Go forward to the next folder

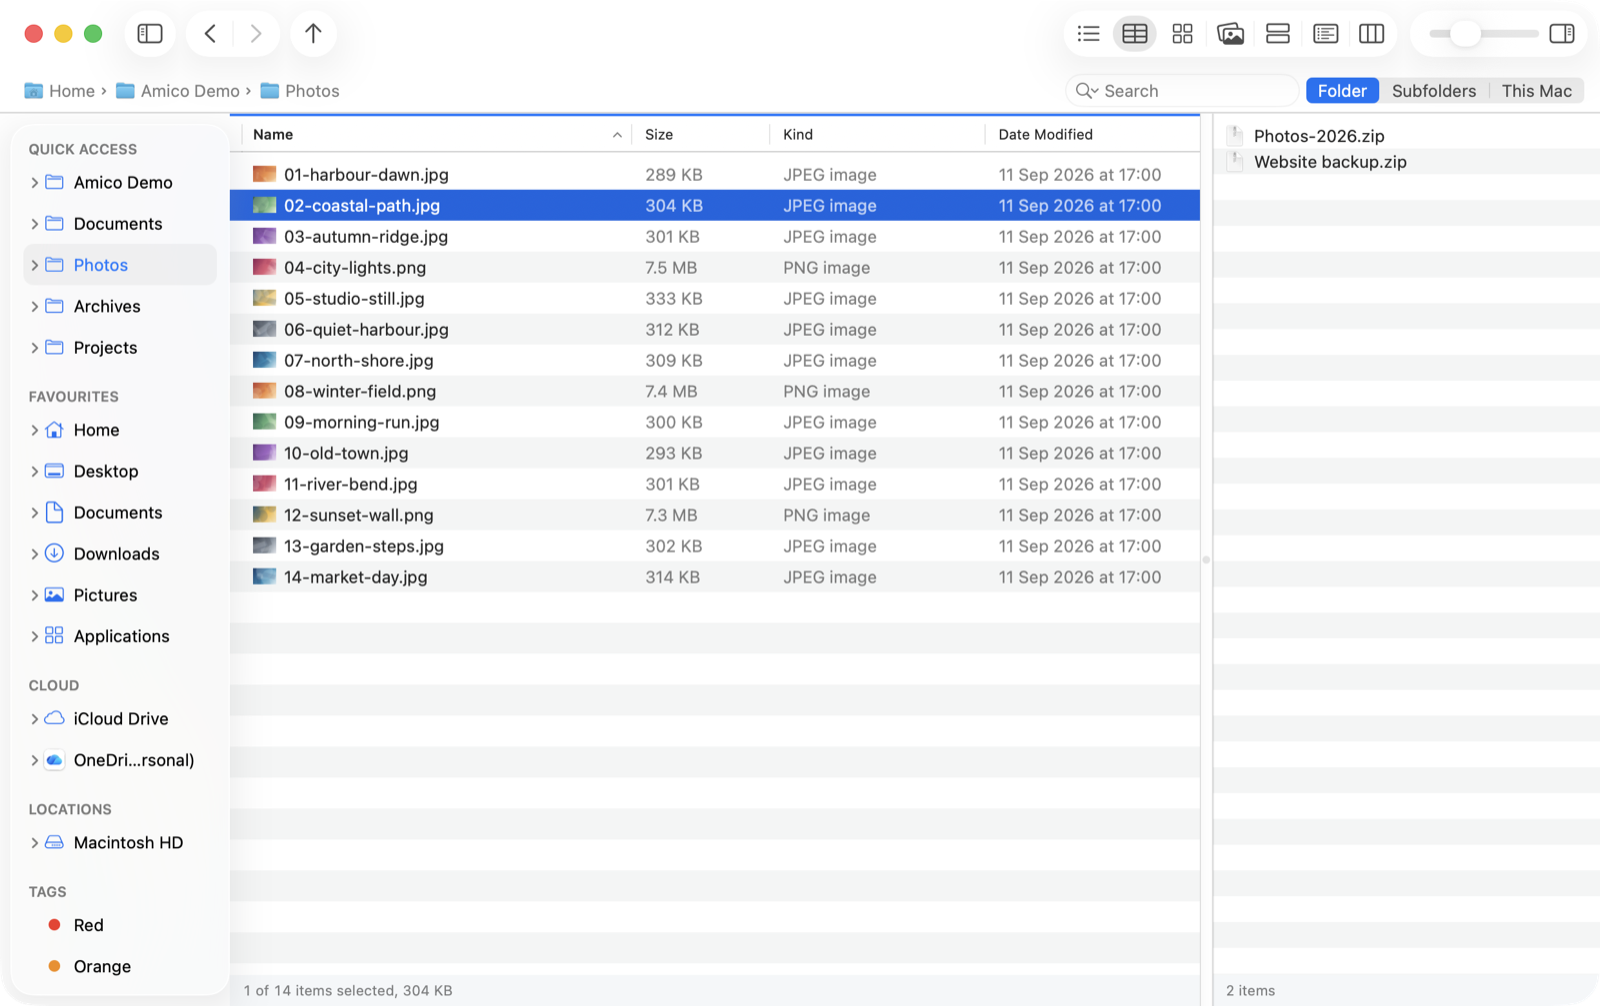[256, 34]
